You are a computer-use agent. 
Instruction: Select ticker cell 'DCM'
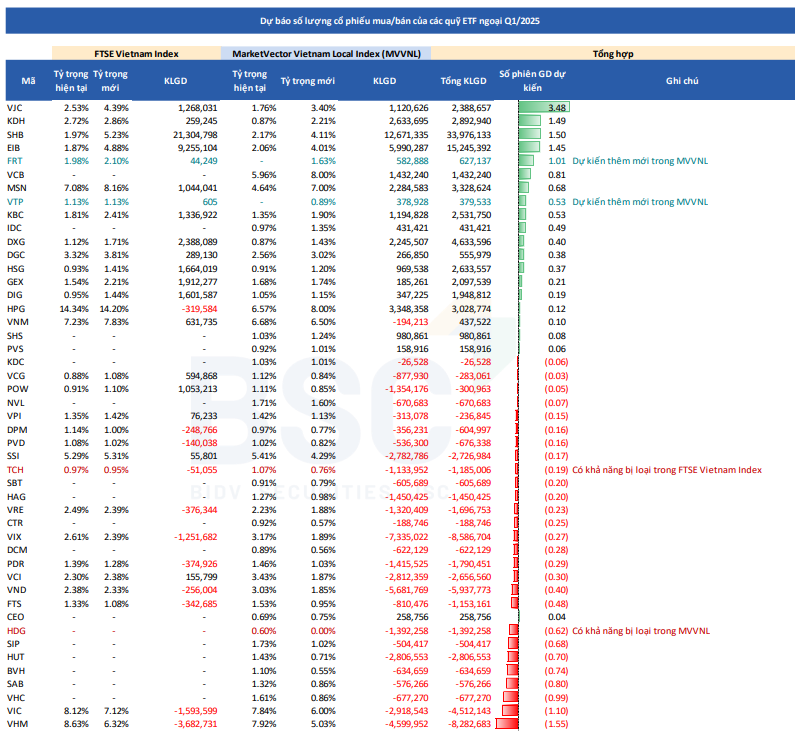[x=17, y=550]
